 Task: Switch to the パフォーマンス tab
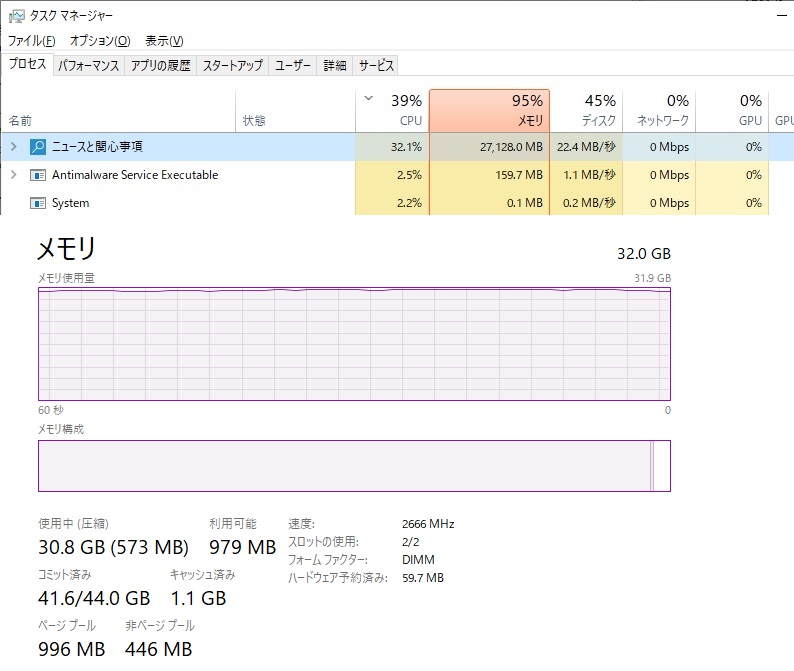coord(88,66)
